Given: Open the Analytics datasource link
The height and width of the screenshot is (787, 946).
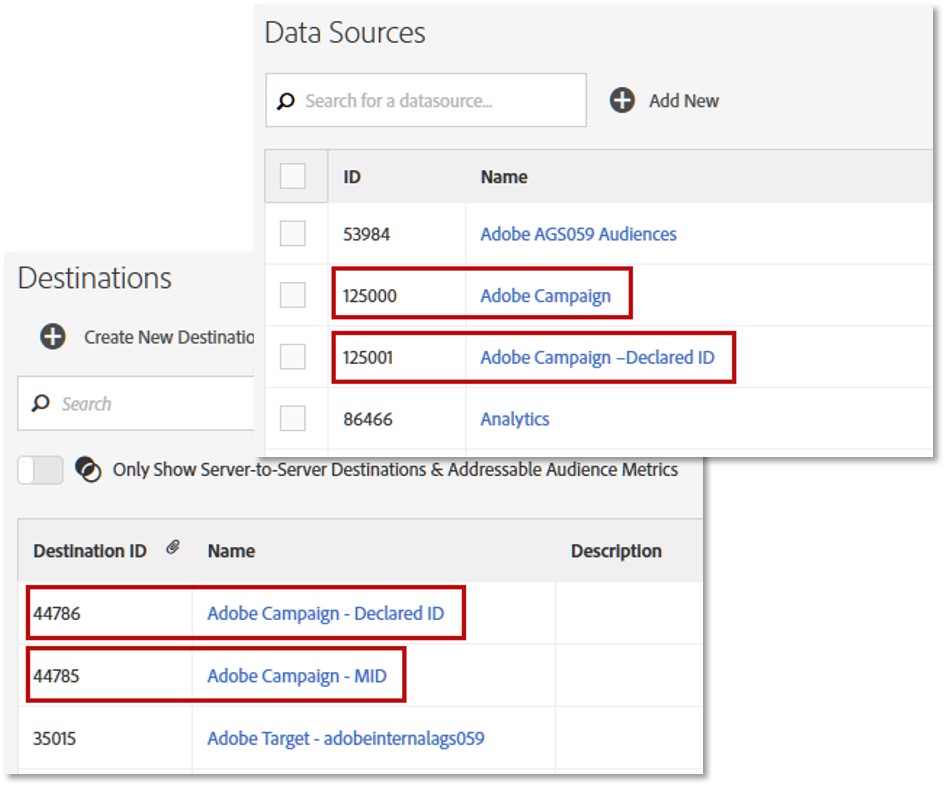Looking at the screenshot, I should pos(515,419).
